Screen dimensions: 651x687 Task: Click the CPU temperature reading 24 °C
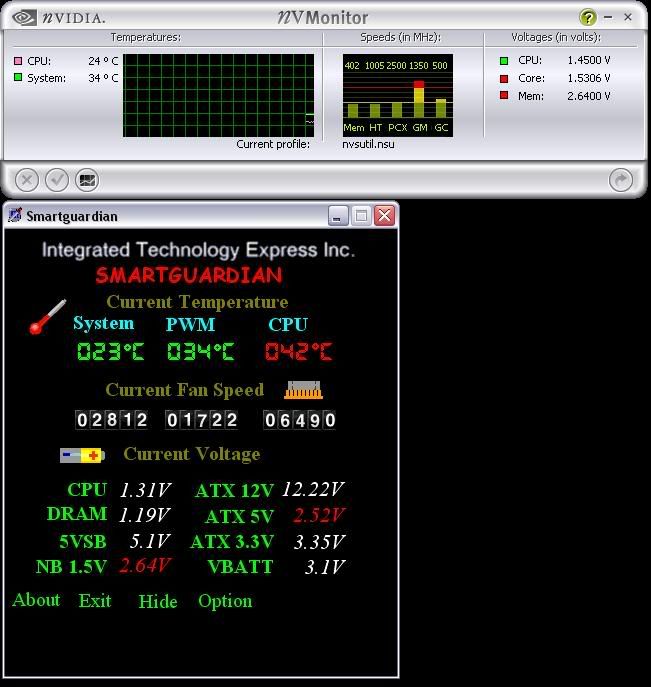coord(103,61)
